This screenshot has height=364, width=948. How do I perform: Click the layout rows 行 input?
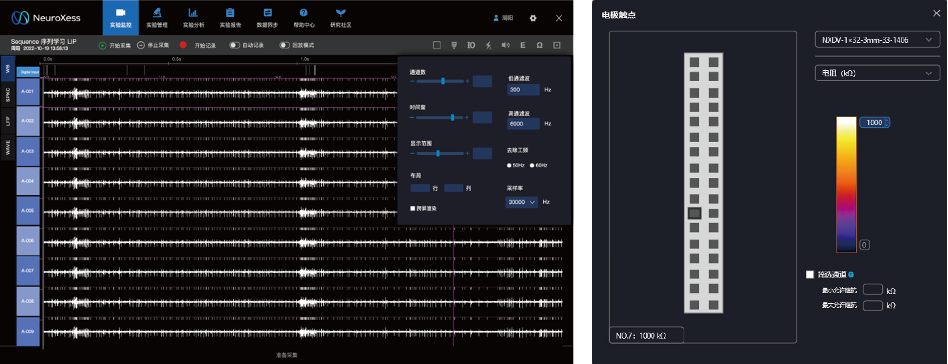[420, 188]
